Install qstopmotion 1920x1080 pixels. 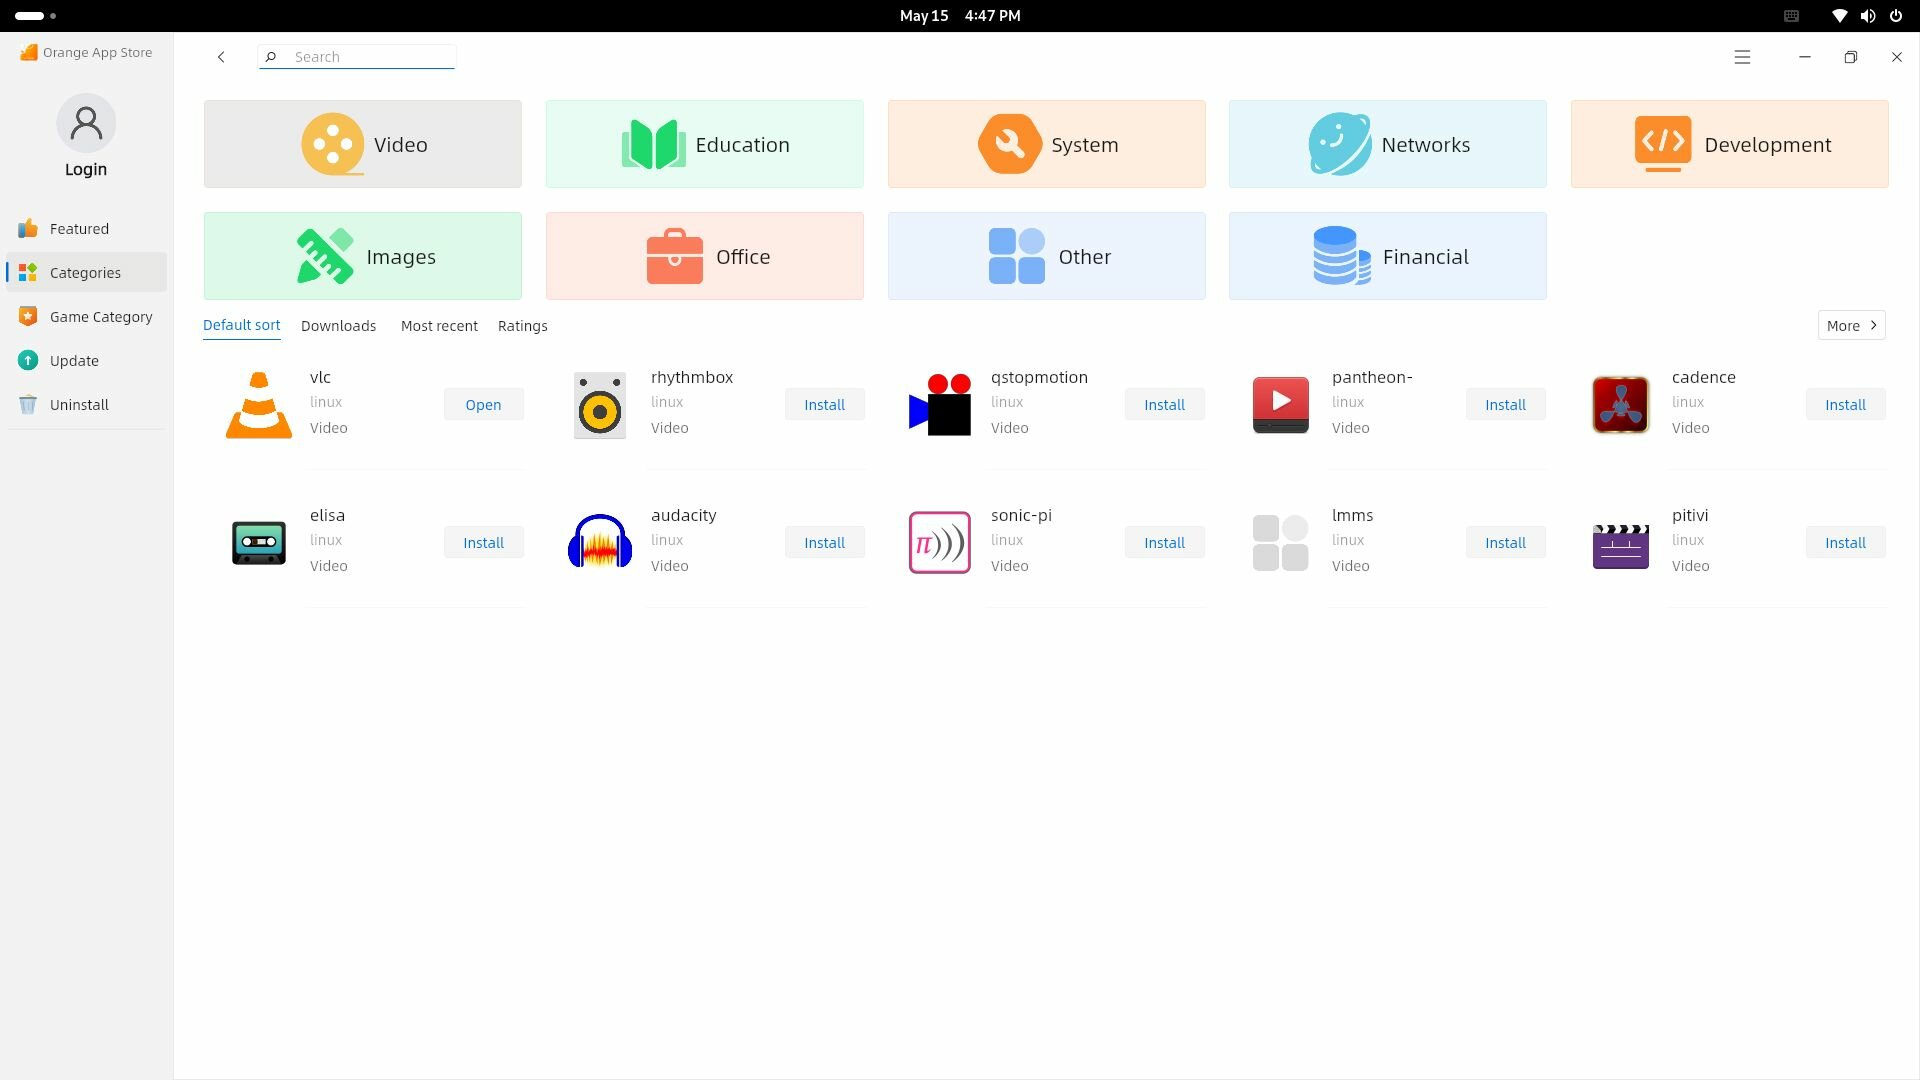(x=1164, y=404)
